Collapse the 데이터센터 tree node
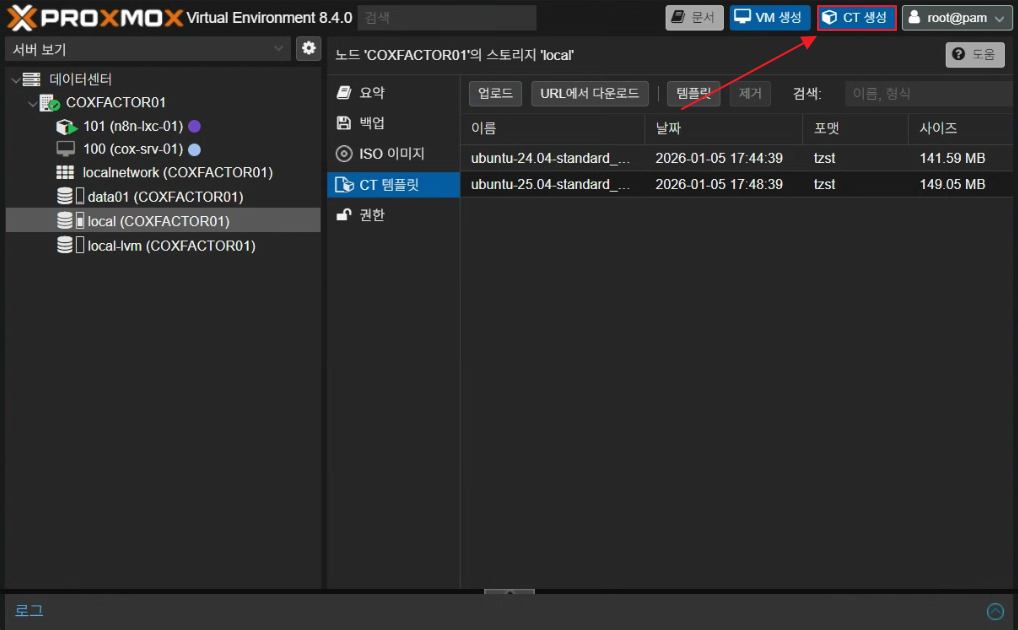This screenshot has width=1018, height=630. (16, 80)
